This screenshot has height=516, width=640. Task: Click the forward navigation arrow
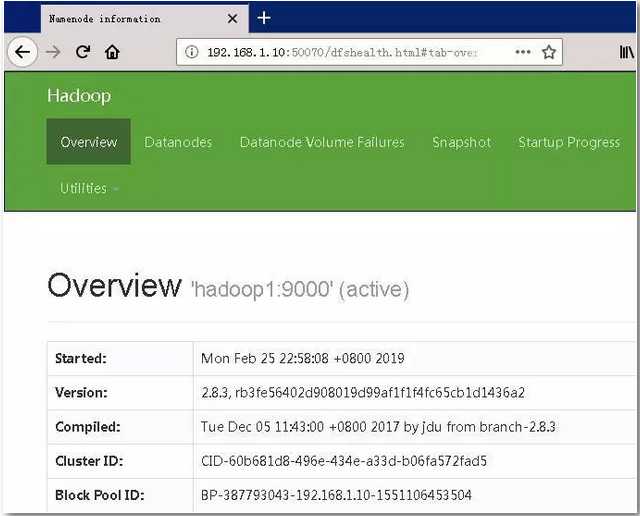53,52
